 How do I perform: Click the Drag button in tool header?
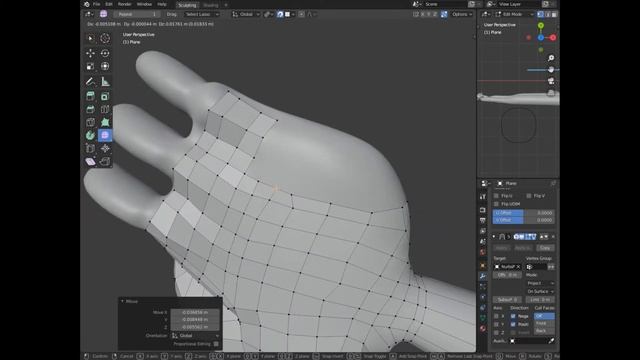[x=172, y=14]
